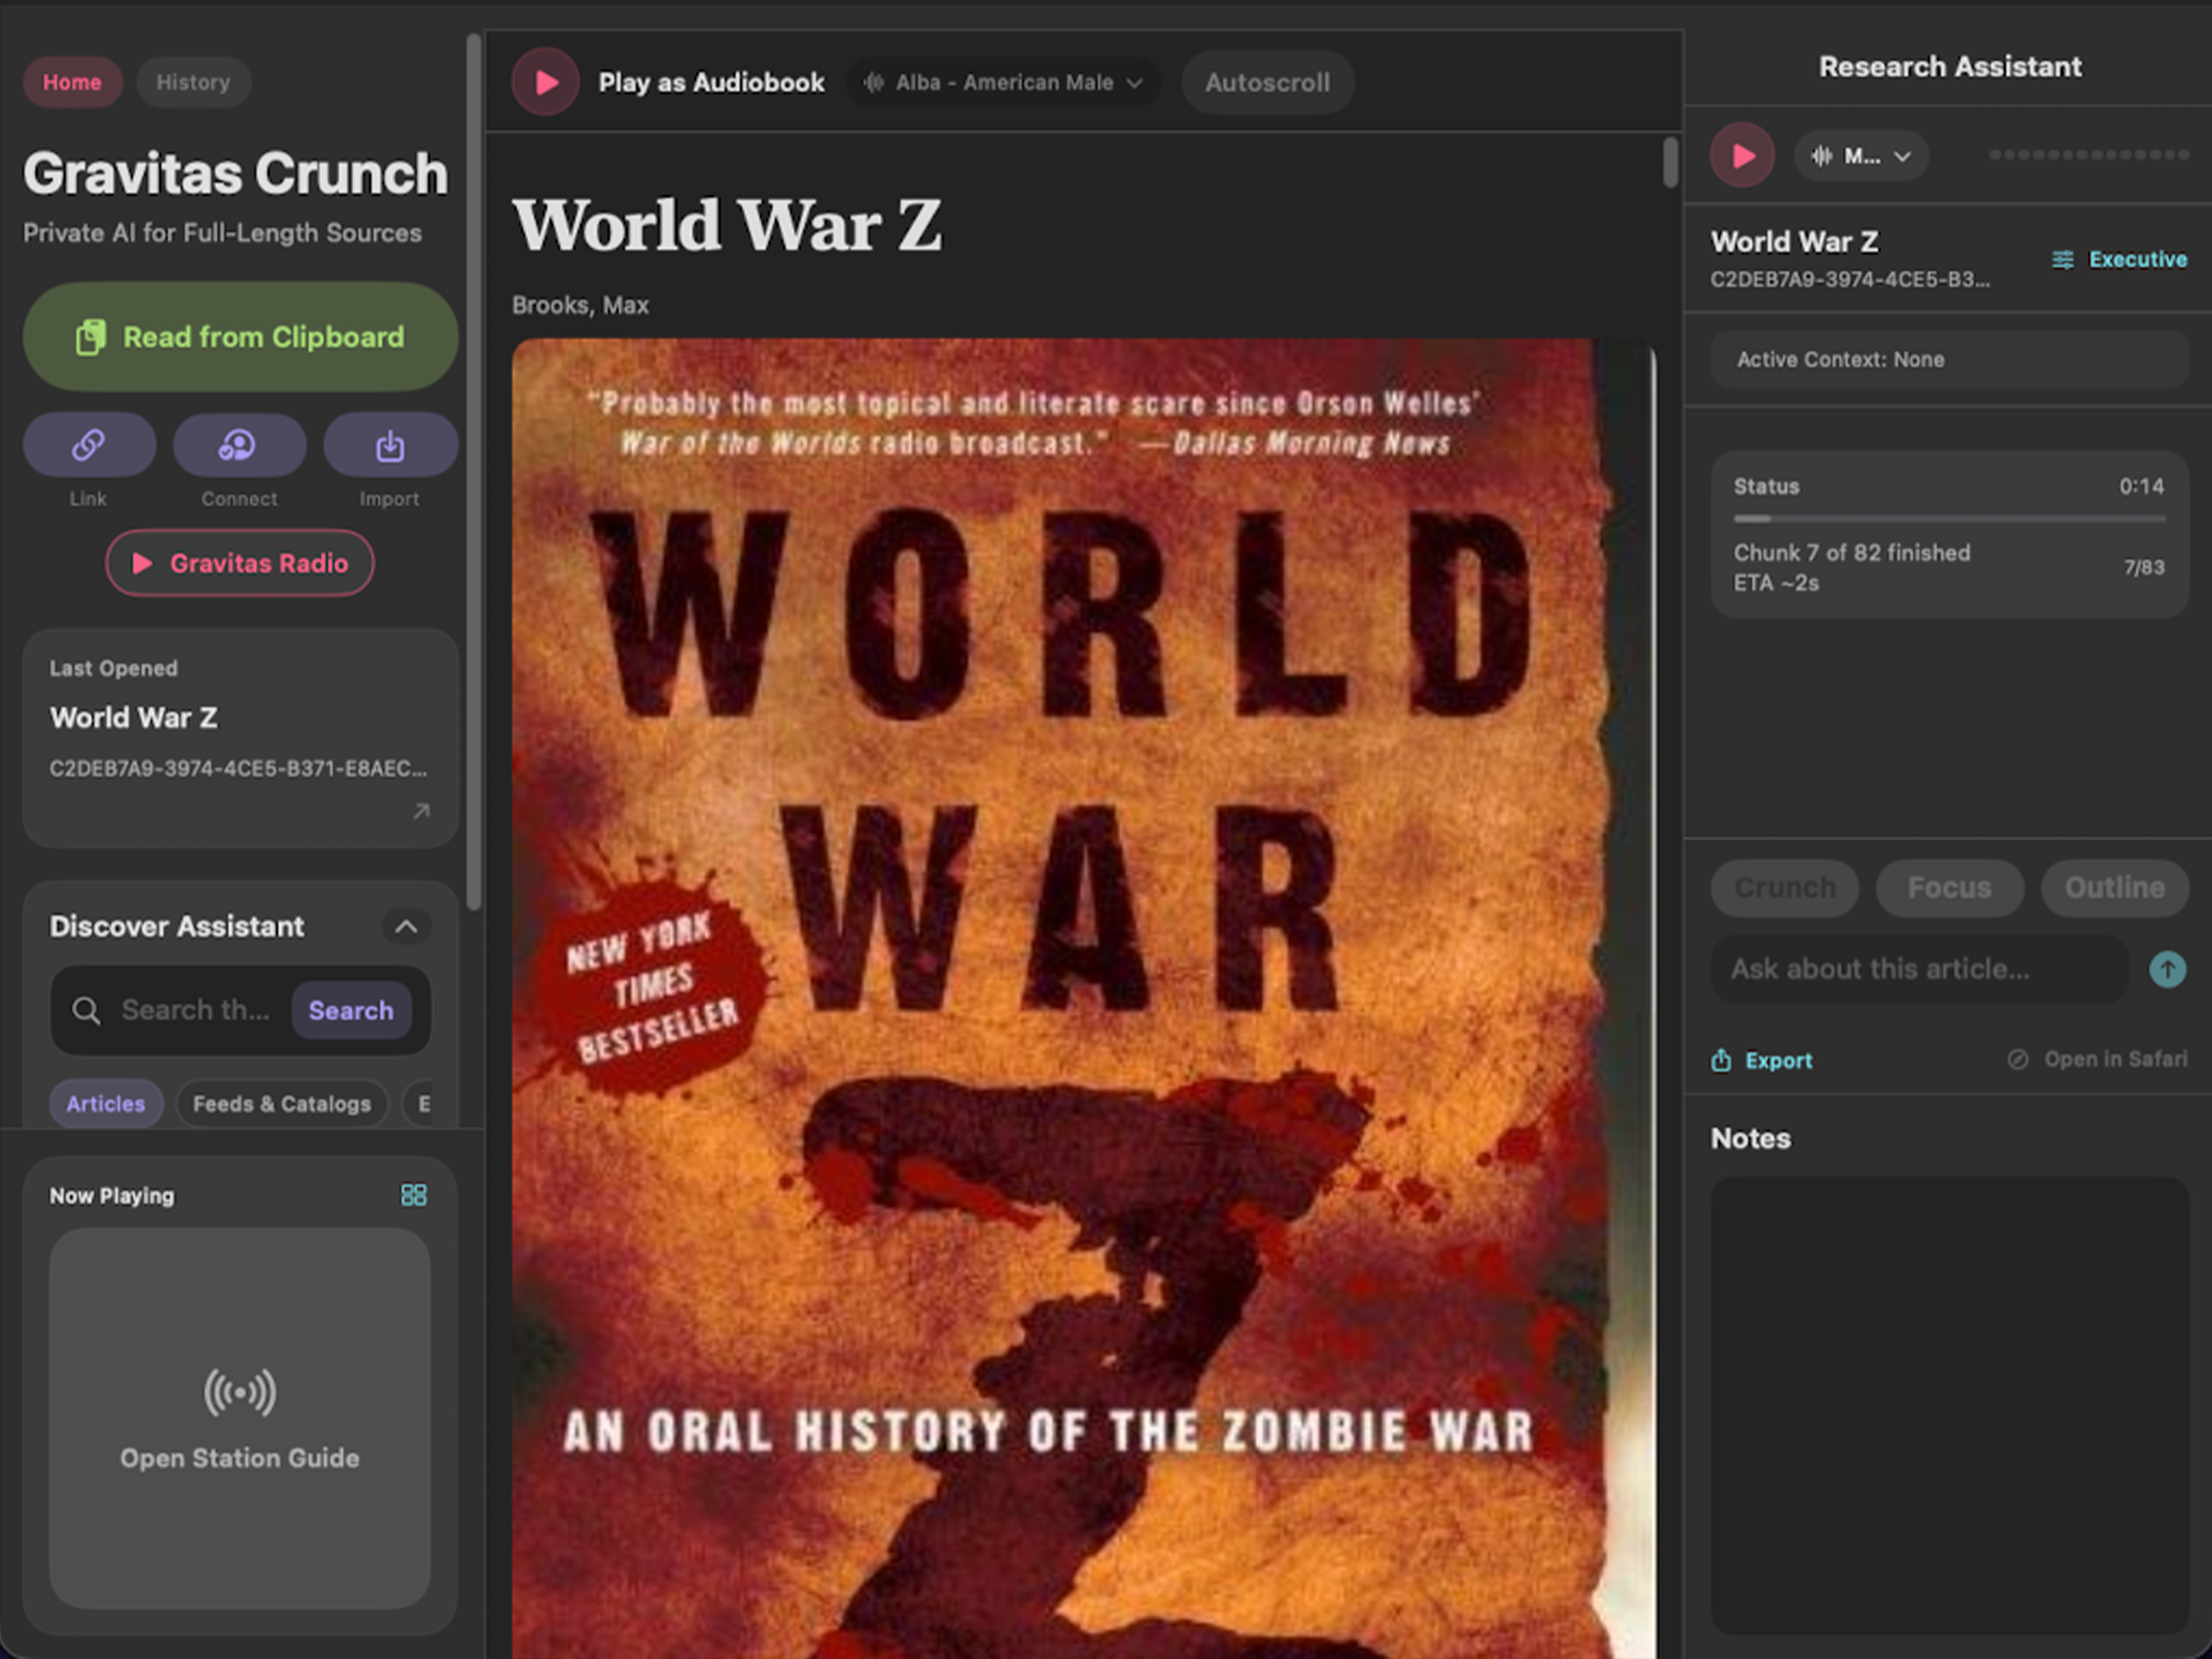The image size is (2212, 1659).
Task: Open the Alba - American Male voice dropdown
Action: tap(1003, 82)
